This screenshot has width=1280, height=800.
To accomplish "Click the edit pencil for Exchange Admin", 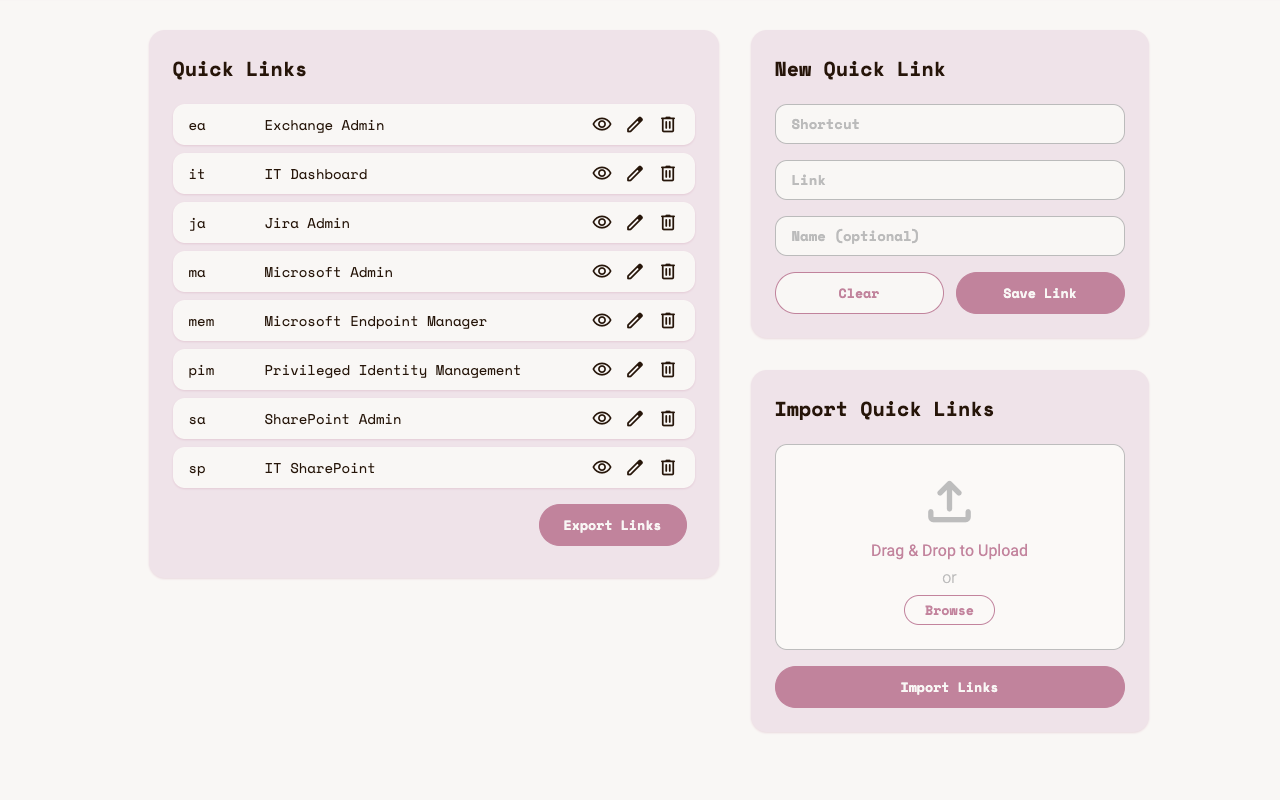I will (635, 125).
